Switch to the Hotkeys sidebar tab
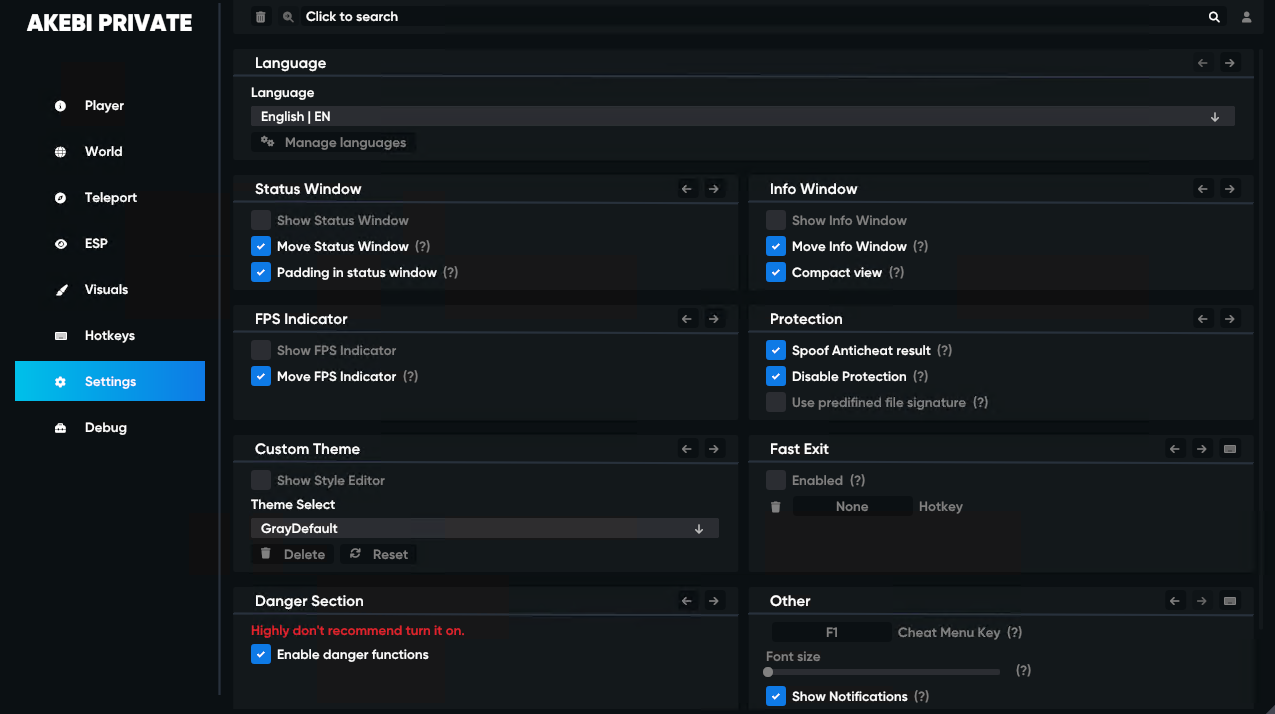Image resolution: width=1275 pixels, height=714 pixels. [110, 336]
